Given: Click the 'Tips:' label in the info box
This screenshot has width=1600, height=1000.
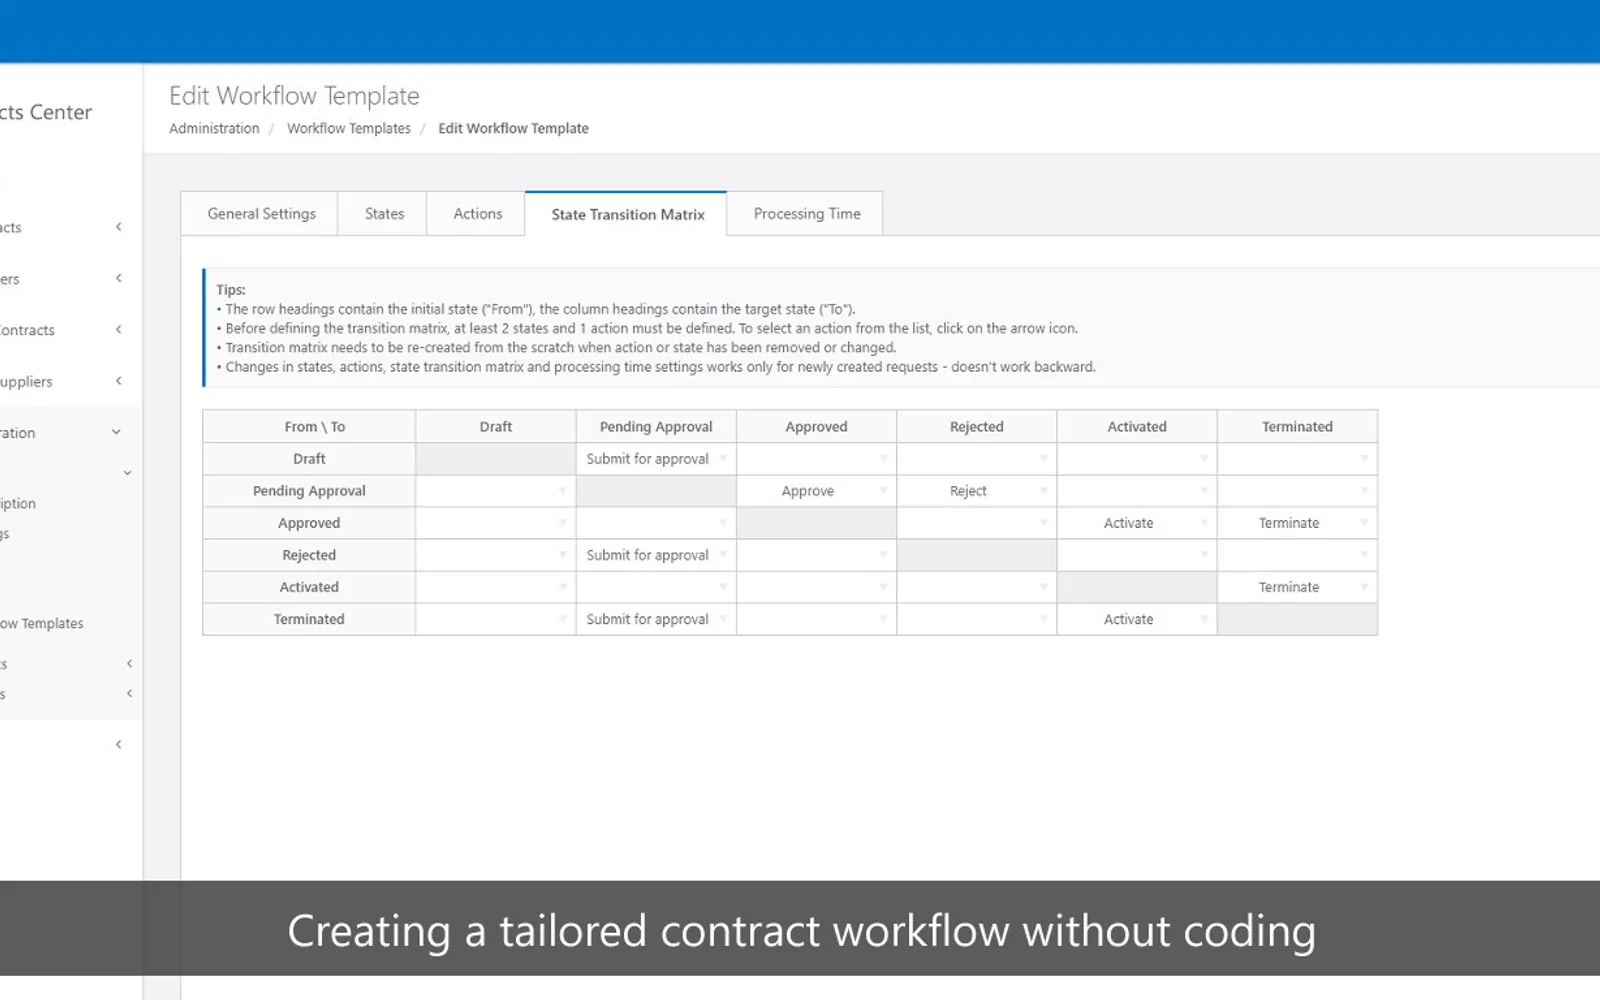Looking at the screenshot, I should click(231, 290).
